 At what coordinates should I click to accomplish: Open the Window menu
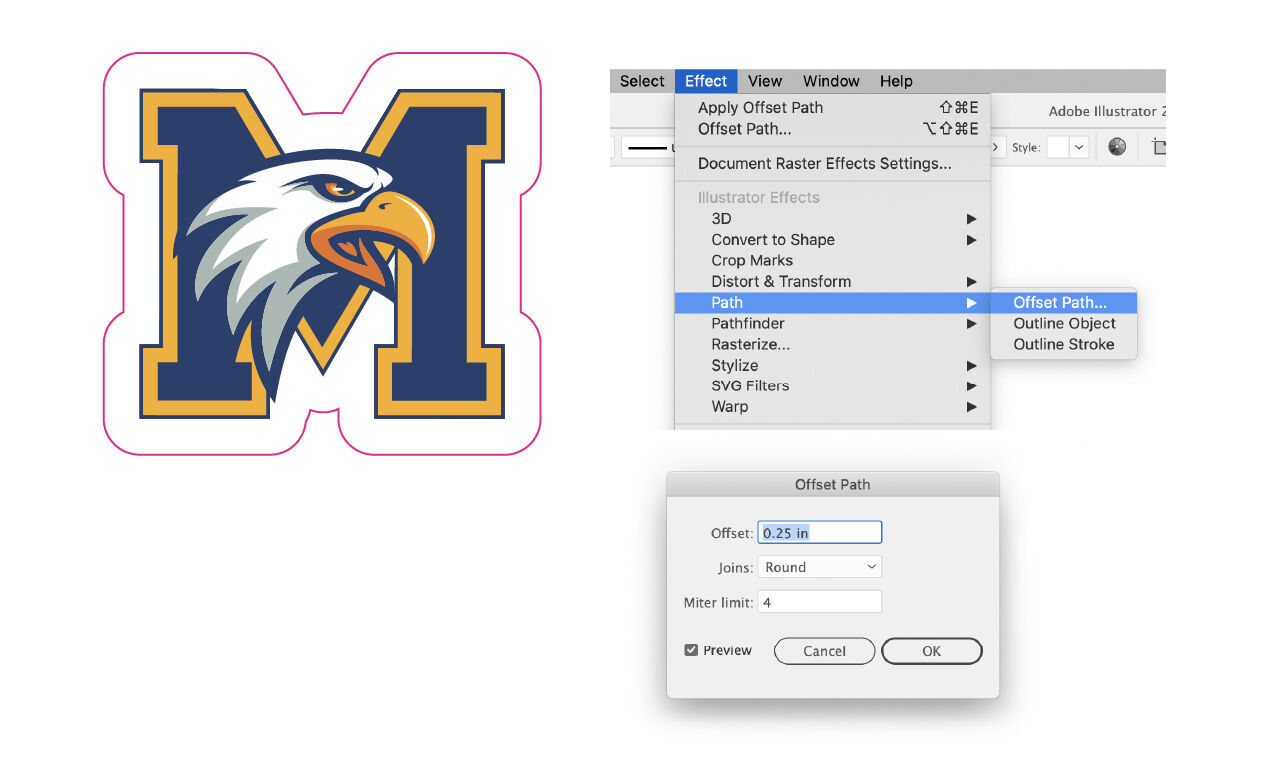click(831, 81)
